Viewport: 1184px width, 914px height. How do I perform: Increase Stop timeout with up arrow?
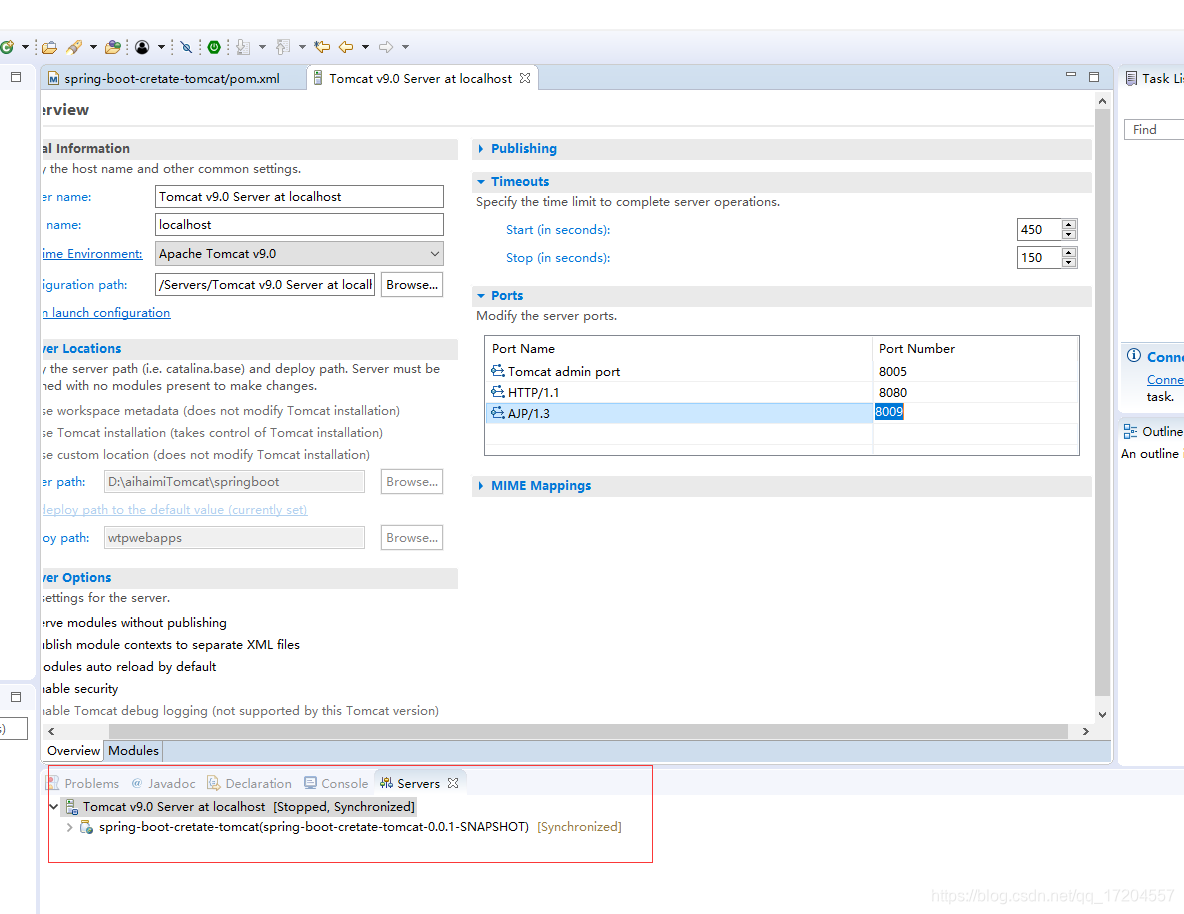pos(1068,252)
